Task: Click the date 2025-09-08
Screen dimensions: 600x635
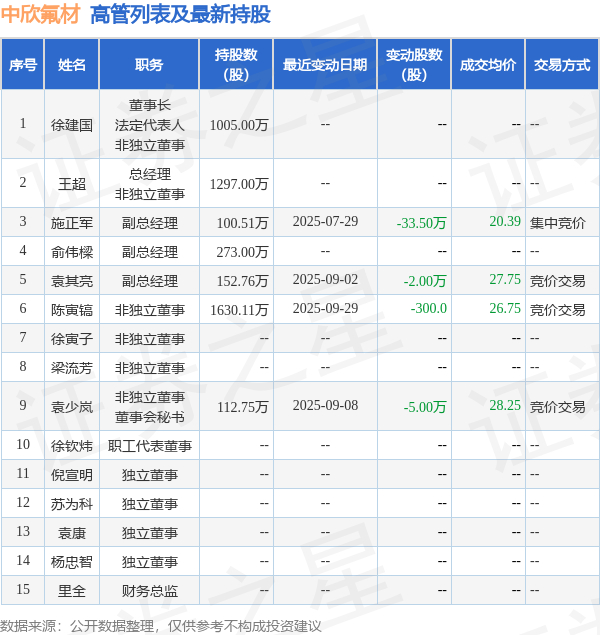Action: 325,405
